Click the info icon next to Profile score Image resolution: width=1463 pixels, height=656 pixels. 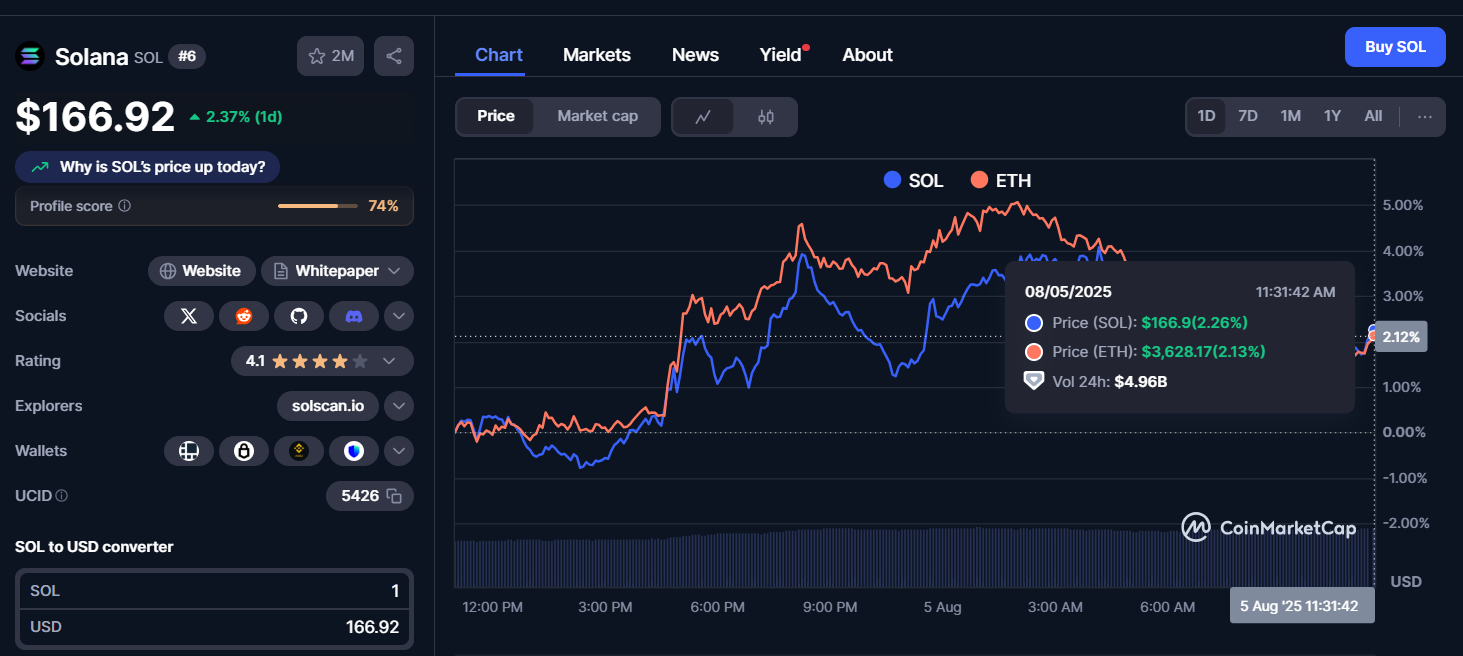[125, 206]
